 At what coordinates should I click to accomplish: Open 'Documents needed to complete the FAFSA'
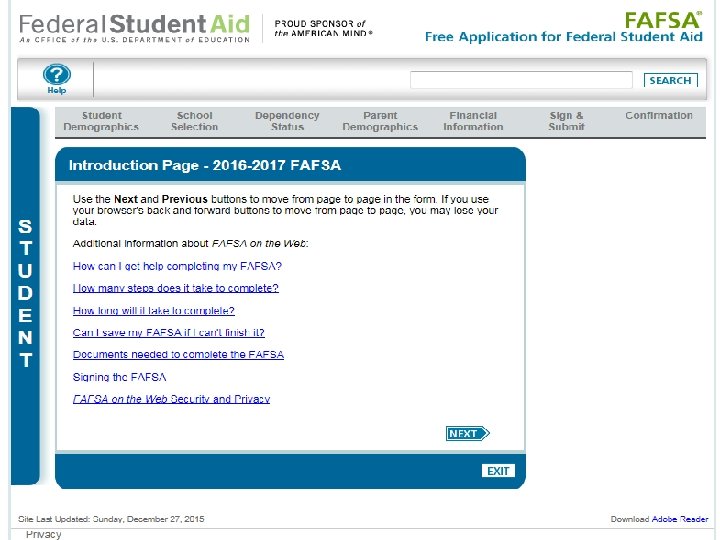coord(178,355)
